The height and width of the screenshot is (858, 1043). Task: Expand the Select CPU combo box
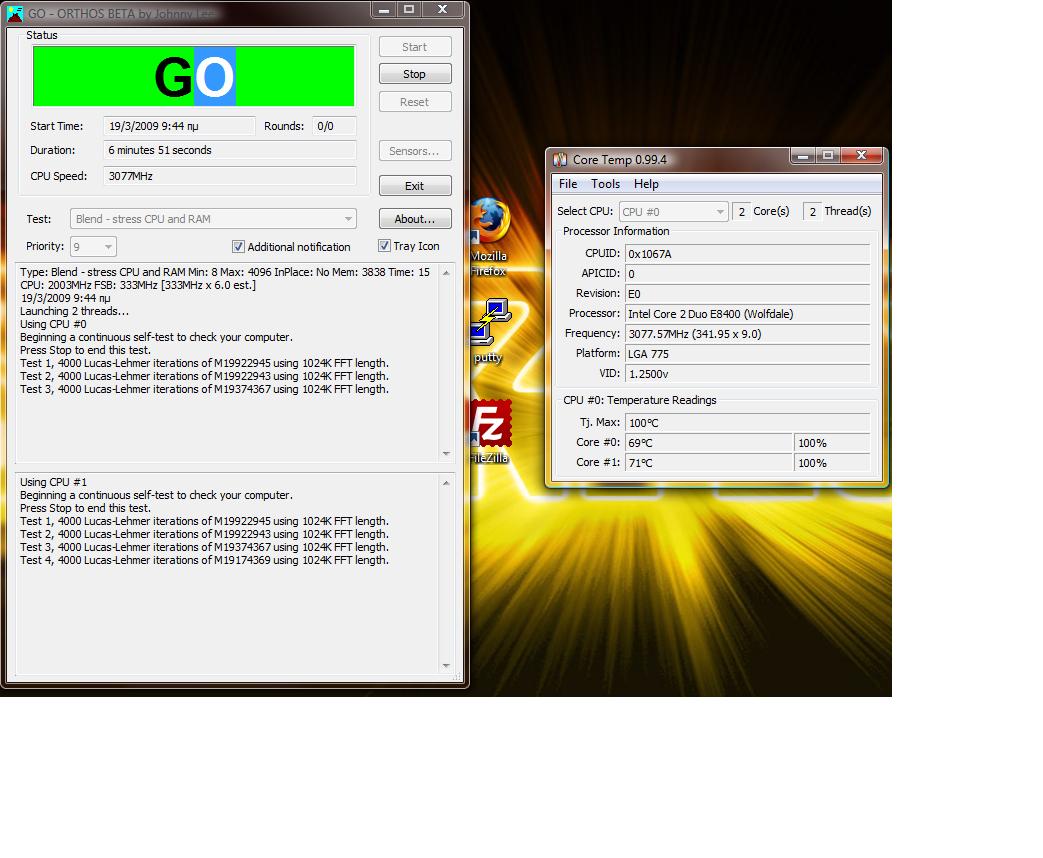tap(673, 212)
